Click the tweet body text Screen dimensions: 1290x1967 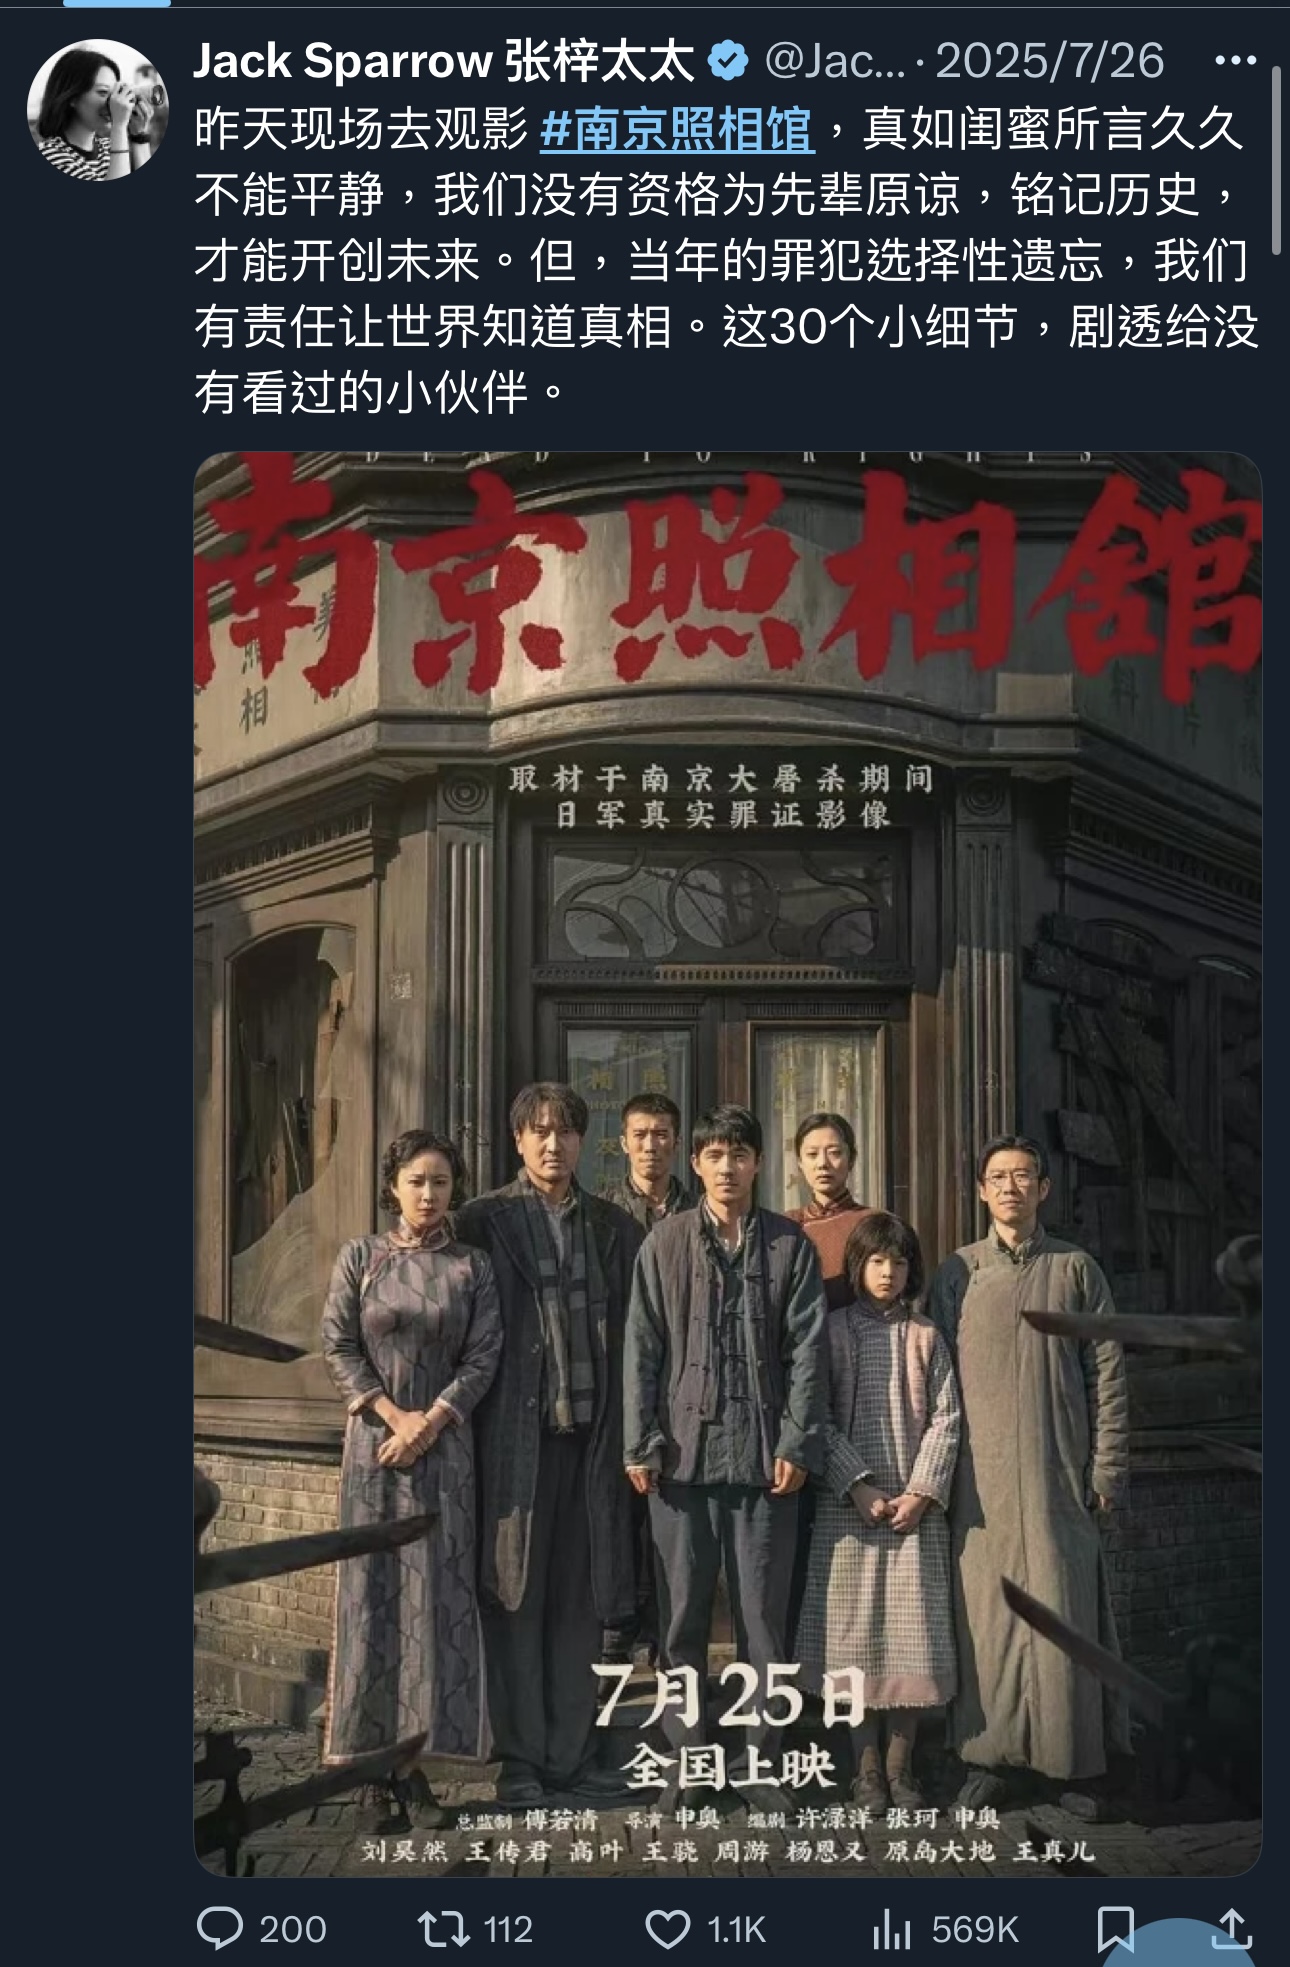point(726,260)
